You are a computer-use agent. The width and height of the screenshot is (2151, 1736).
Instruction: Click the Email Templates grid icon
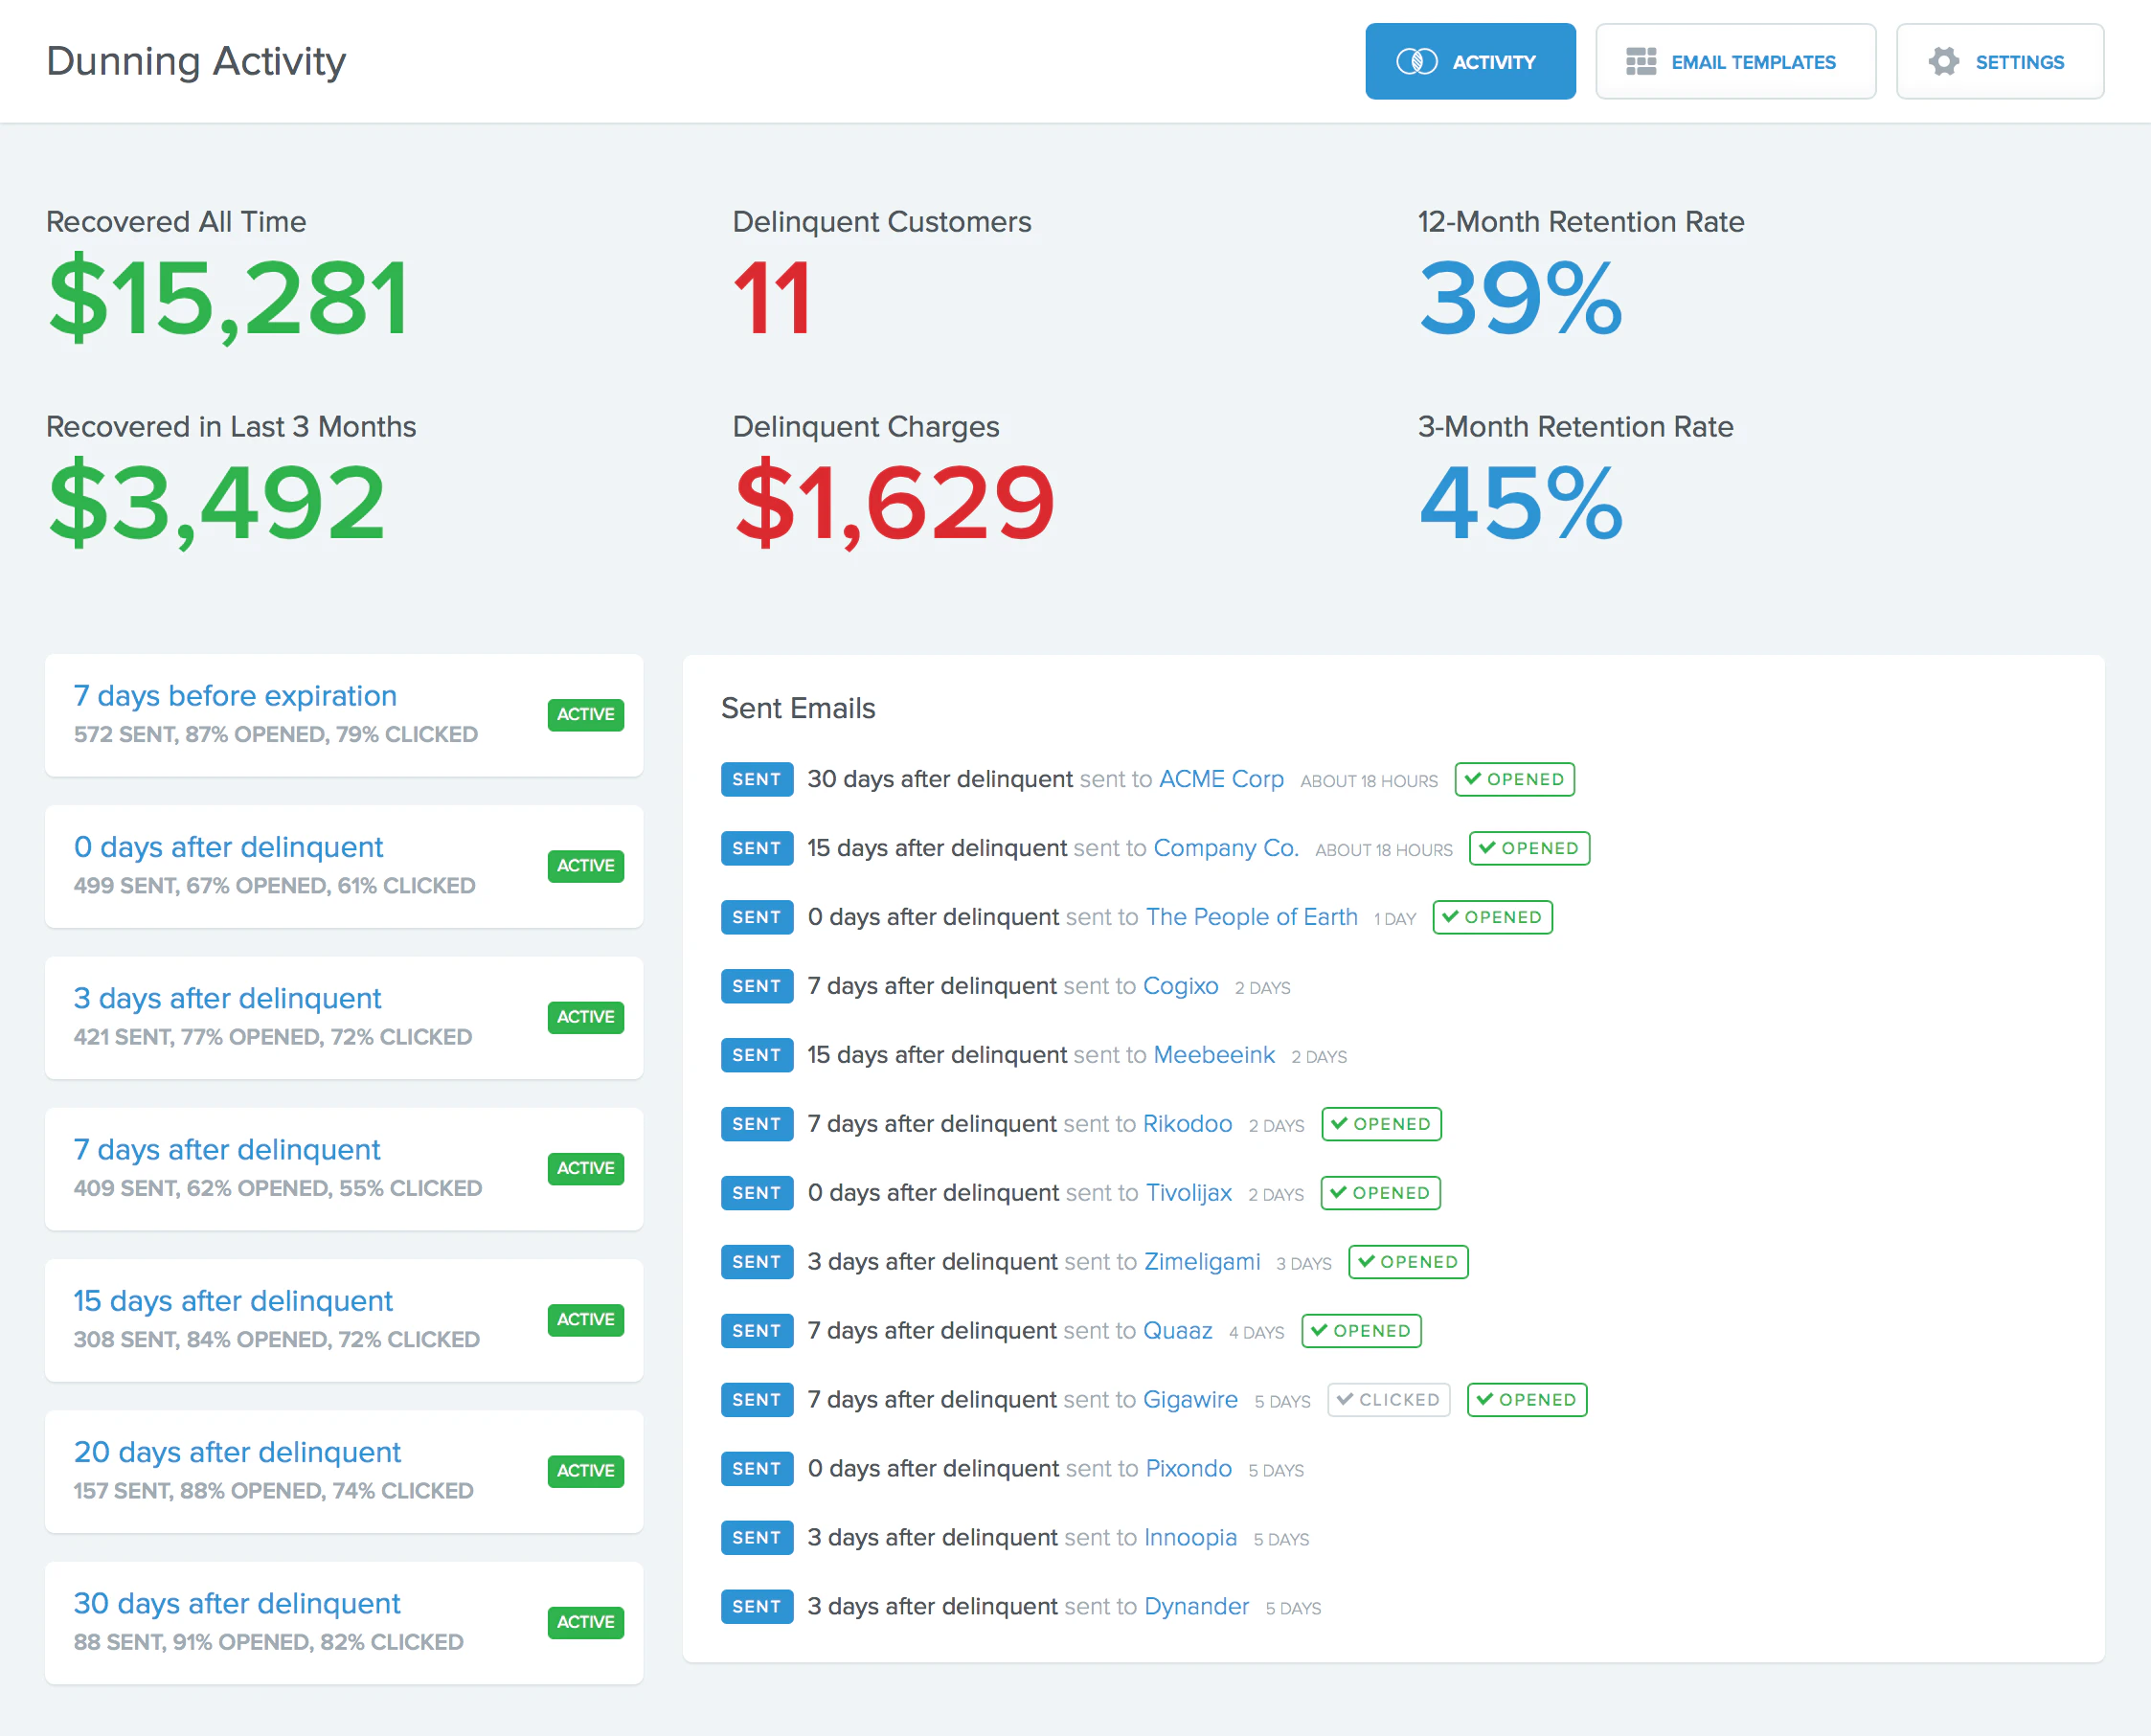[1640, 62]
